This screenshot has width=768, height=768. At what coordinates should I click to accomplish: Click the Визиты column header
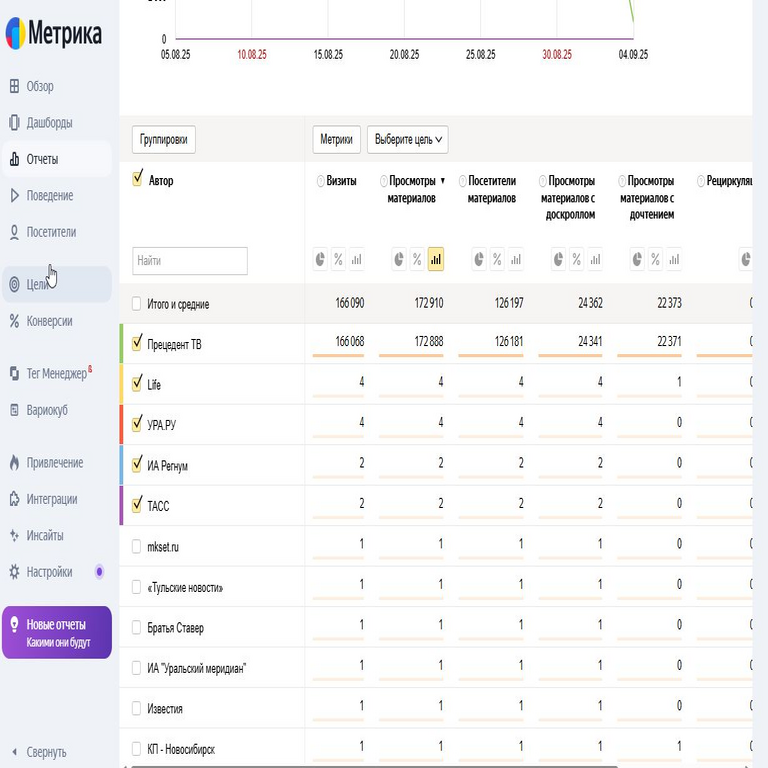pyautogui.click(x=341, y=181)
